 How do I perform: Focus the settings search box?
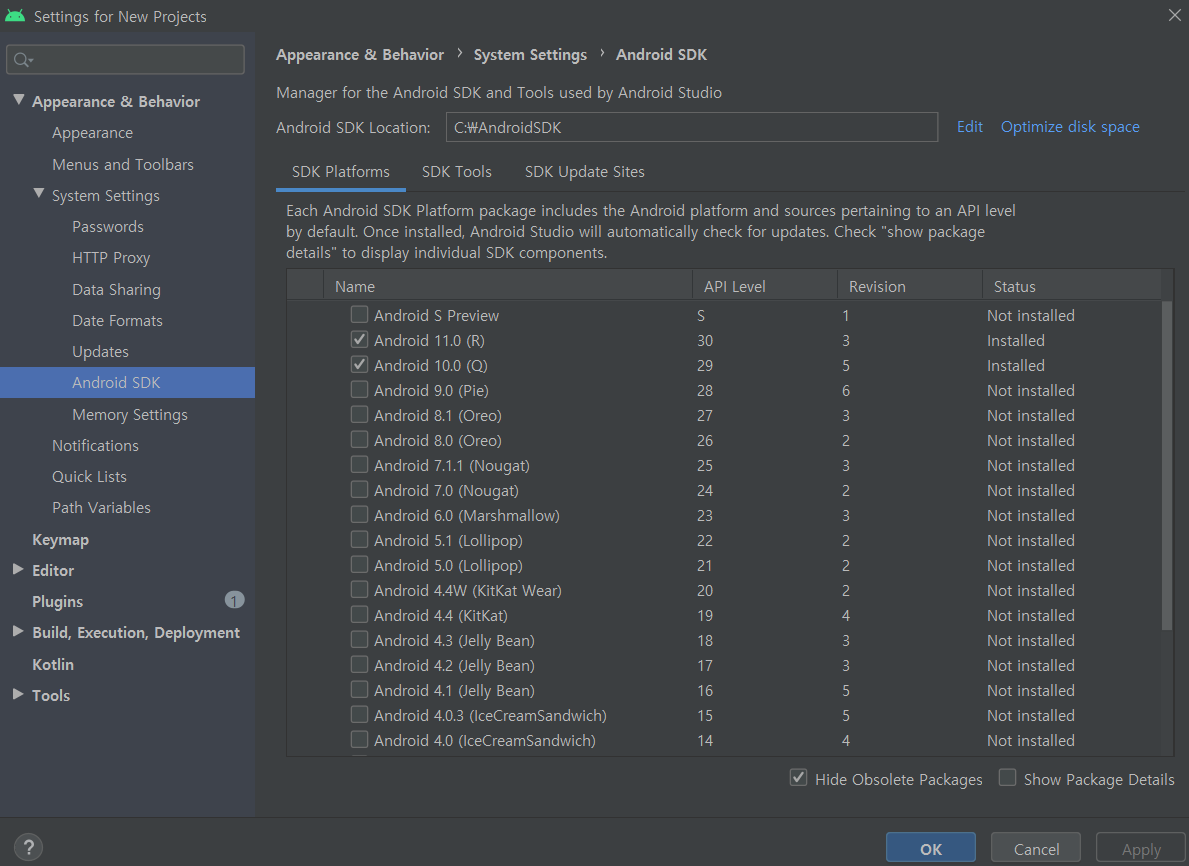click(x=125, y=60)
